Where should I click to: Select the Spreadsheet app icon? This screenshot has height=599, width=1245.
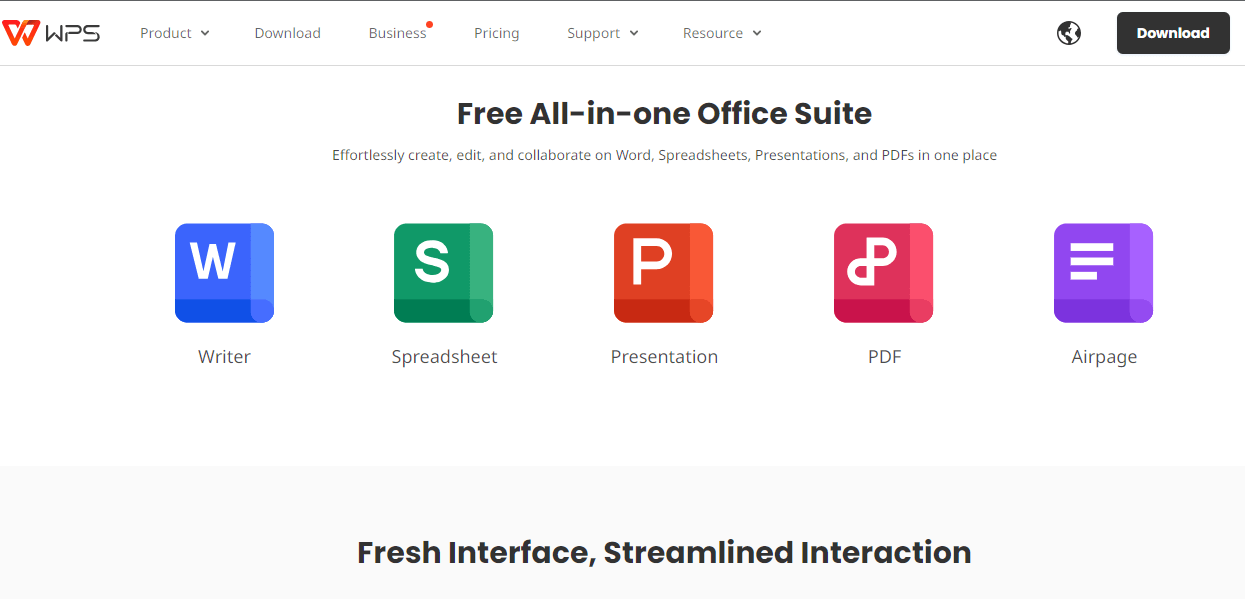(x=443, y=272)
